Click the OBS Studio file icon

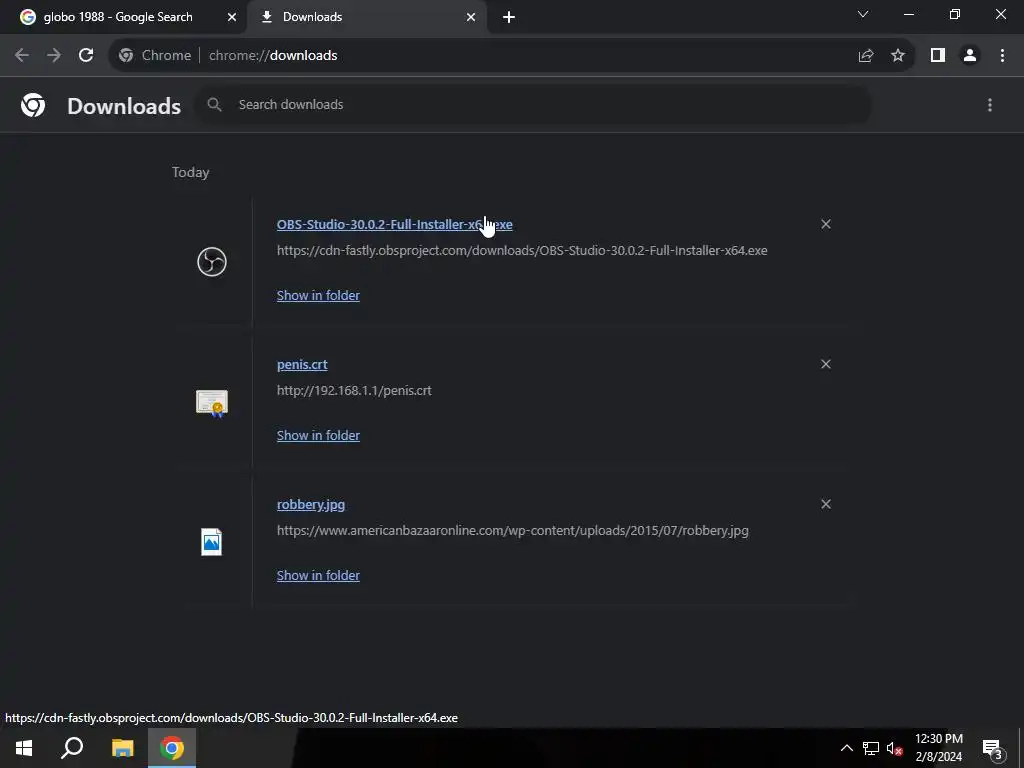coord(212,262)
